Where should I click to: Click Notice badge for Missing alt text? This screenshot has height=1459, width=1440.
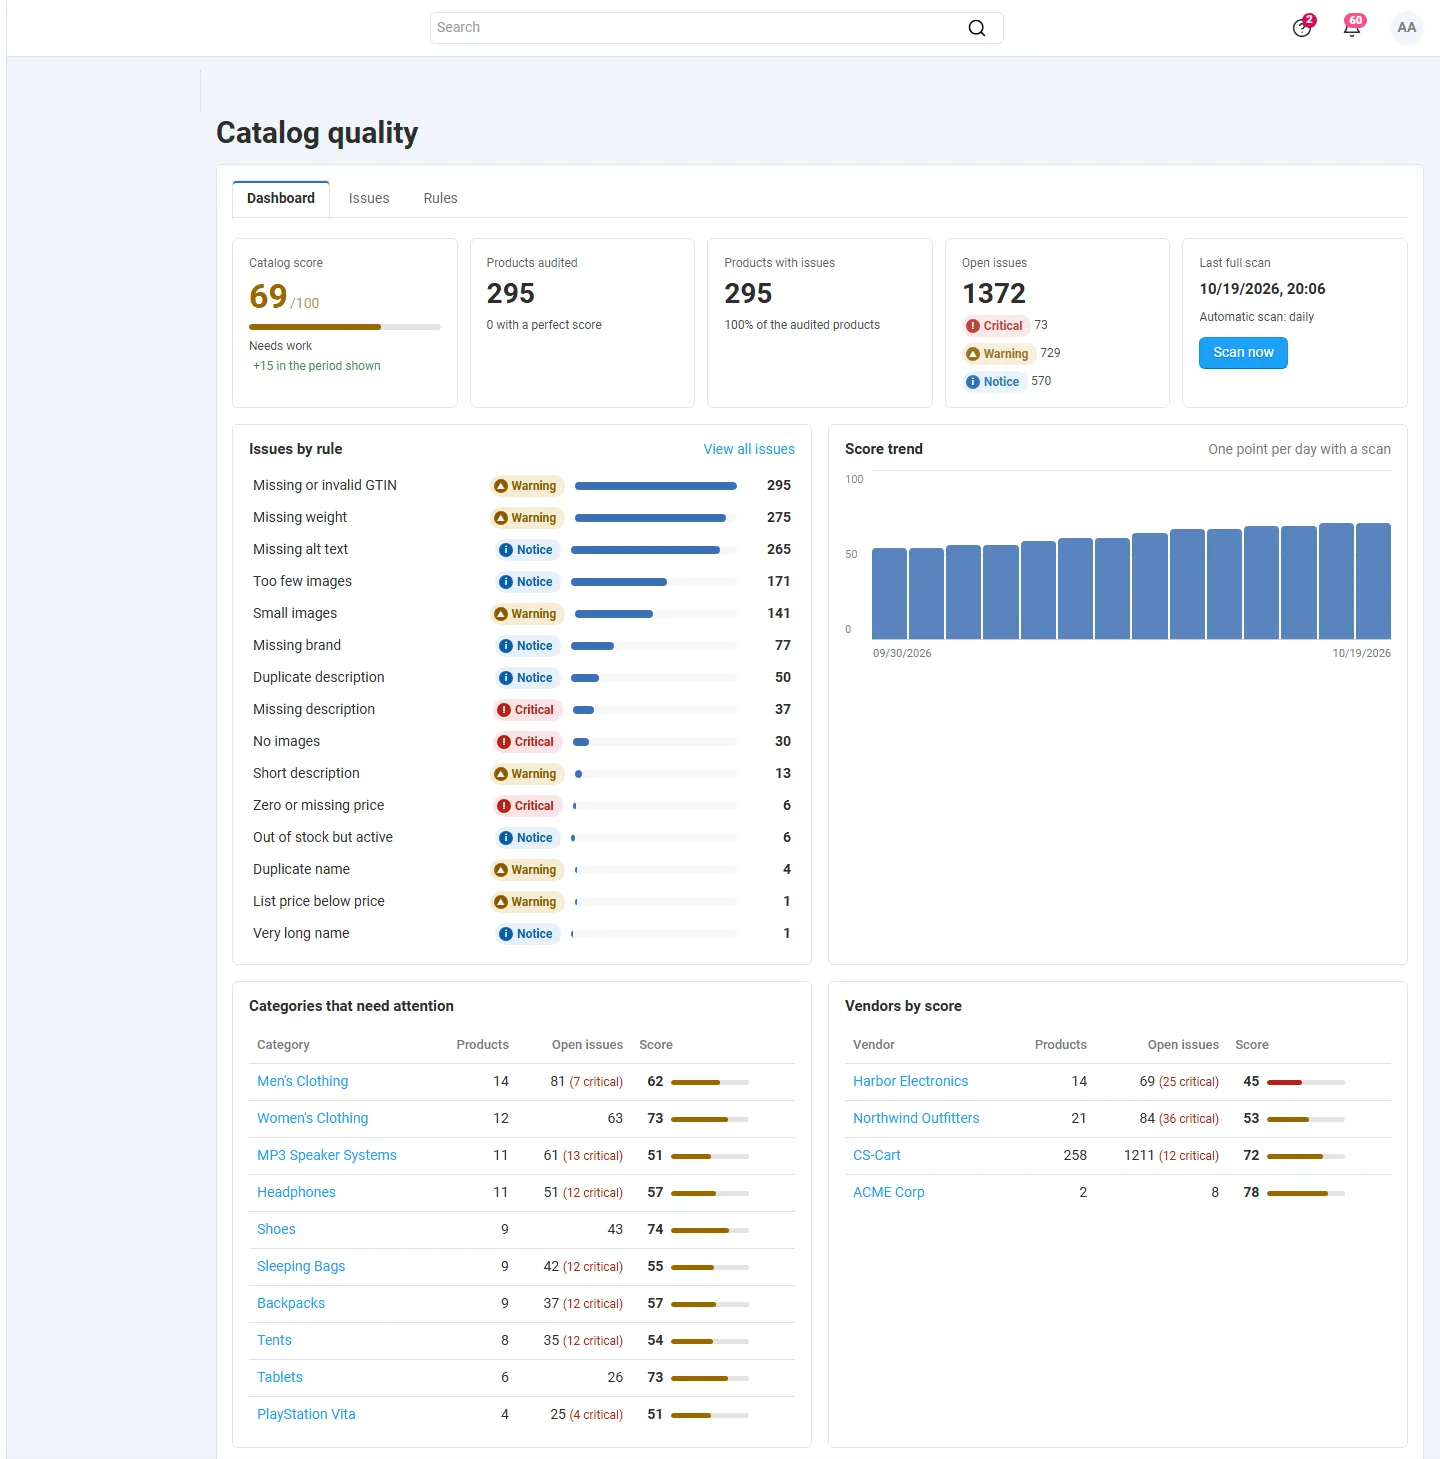[527, 550]
